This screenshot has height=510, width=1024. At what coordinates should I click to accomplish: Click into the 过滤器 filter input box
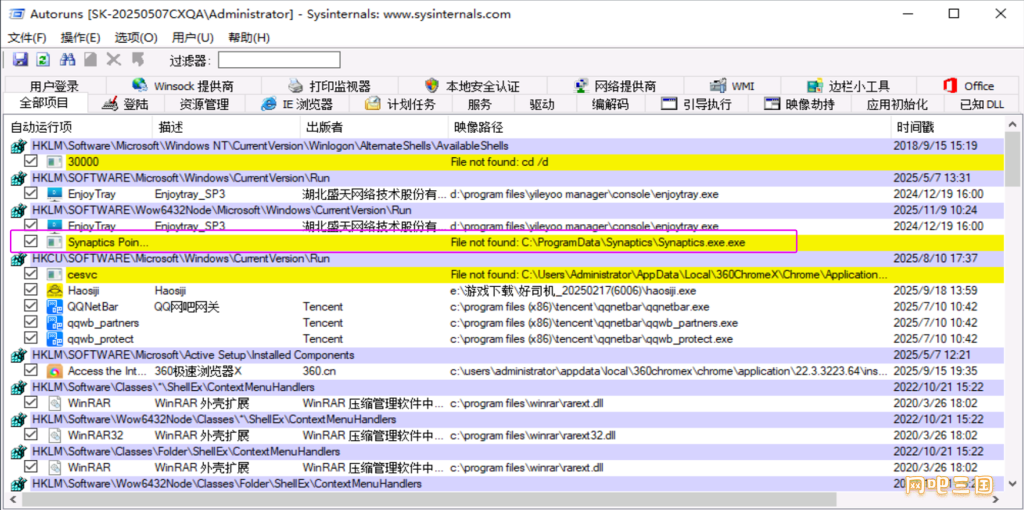click(x=279, y=60)
